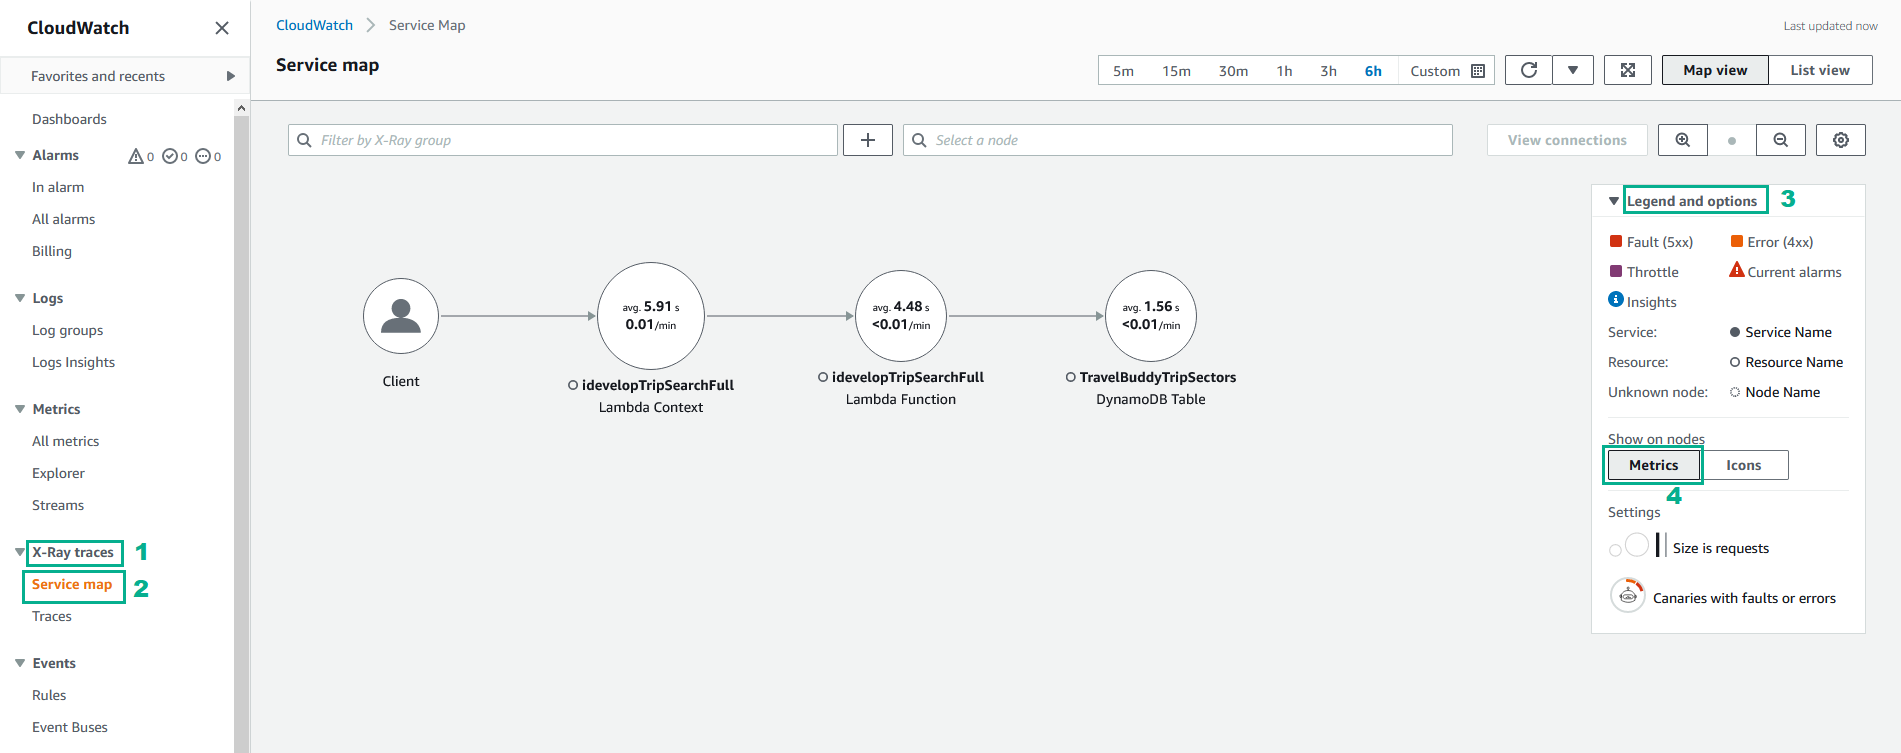Add a new X-Ray group filter
The image size is (1901, 753).
pyautogui.click(x=868, y=140)
